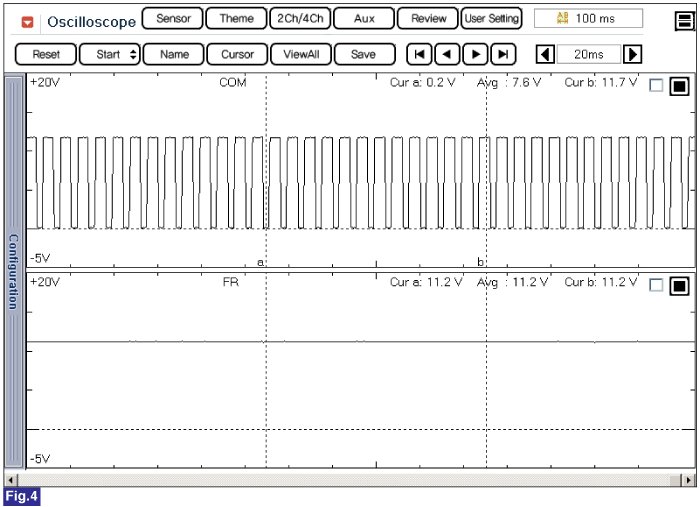Image resolution: width=700 pixels, height=507 pixels.
Task: Click 'Cur a: 11.2 V' FR reading
Action: 426,282
